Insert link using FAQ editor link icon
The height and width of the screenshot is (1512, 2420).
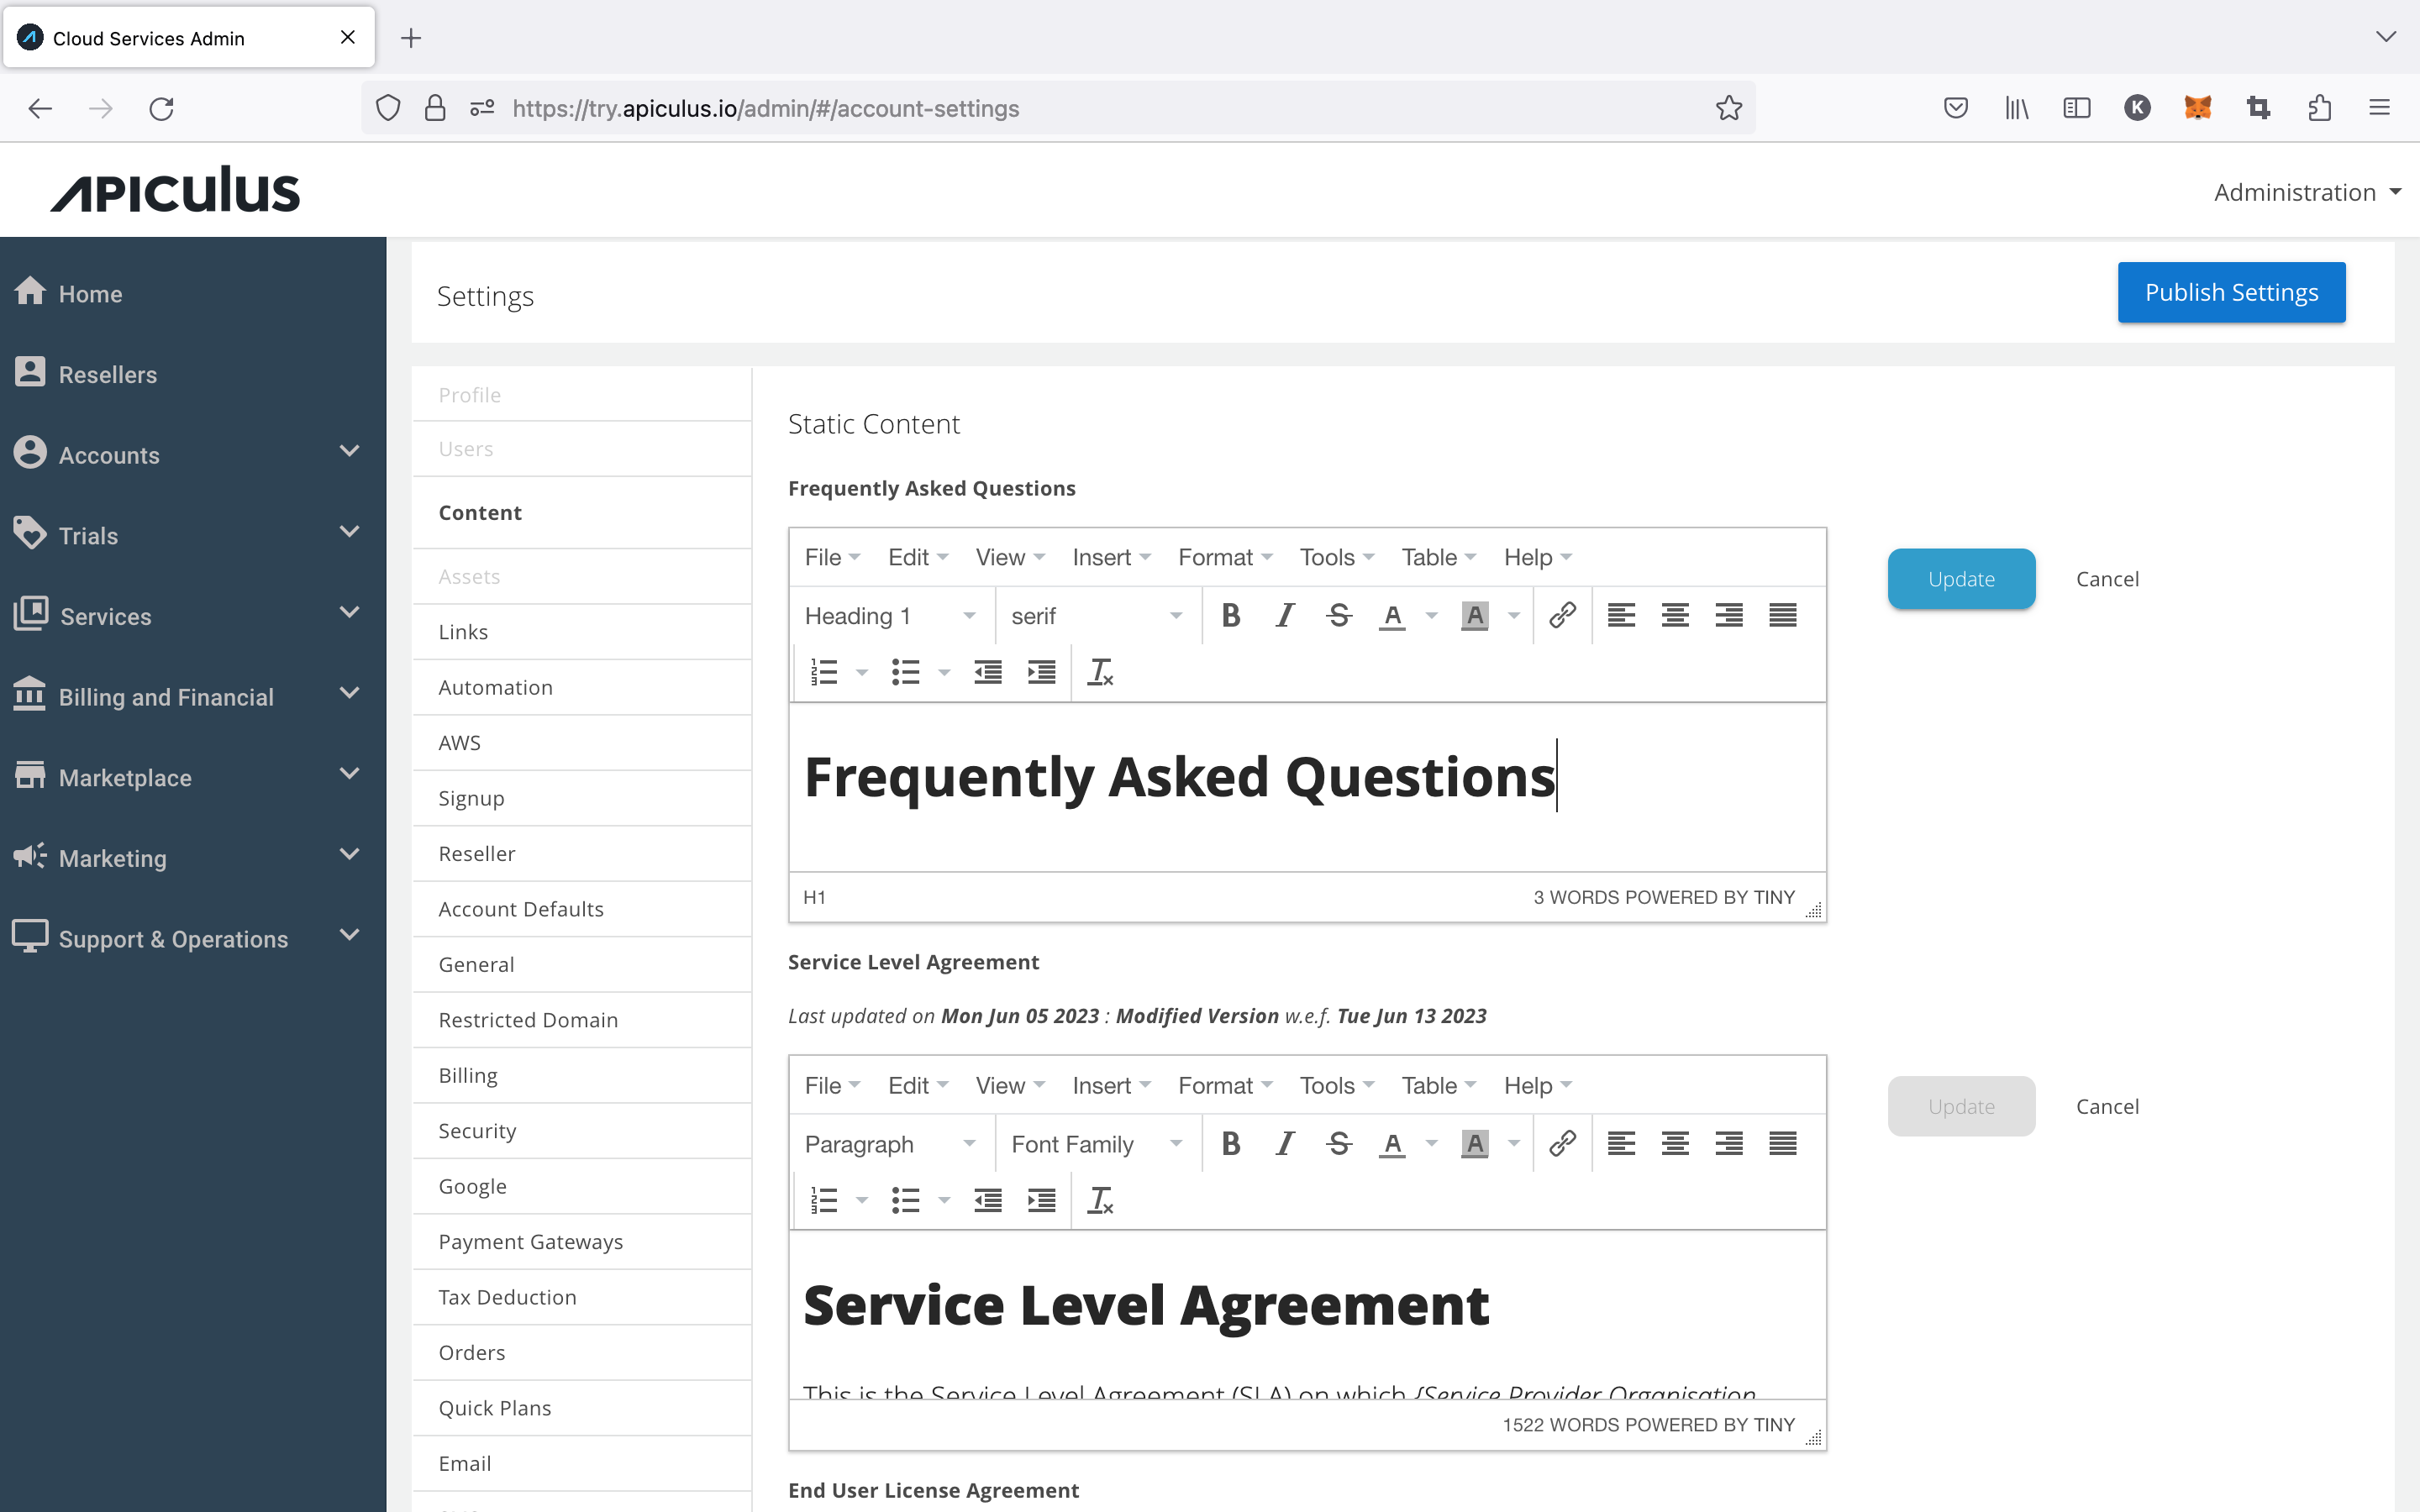(1562, 616)
